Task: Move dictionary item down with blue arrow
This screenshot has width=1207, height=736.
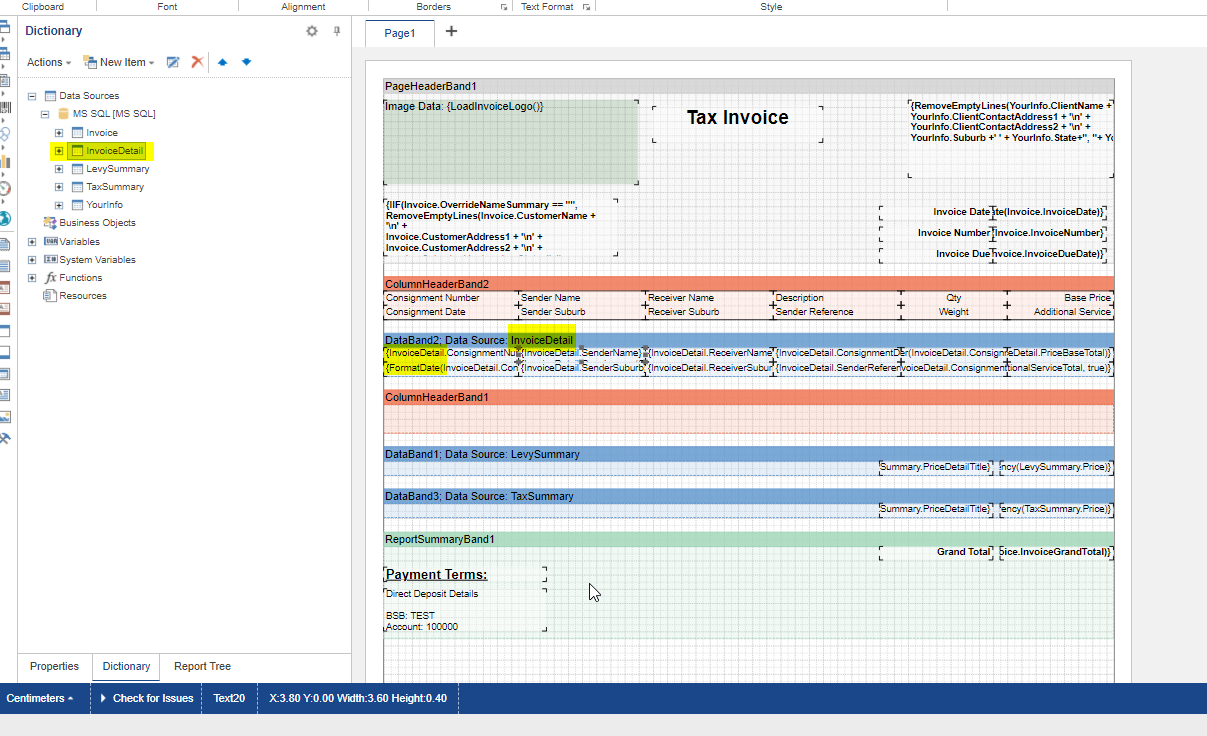Action: (246, 62)
